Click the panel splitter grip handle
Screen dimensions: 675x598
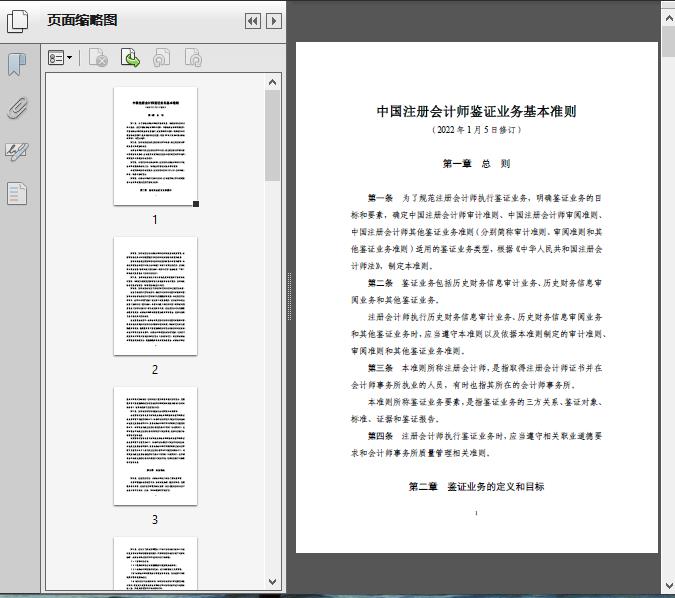[x=290, y=296]
